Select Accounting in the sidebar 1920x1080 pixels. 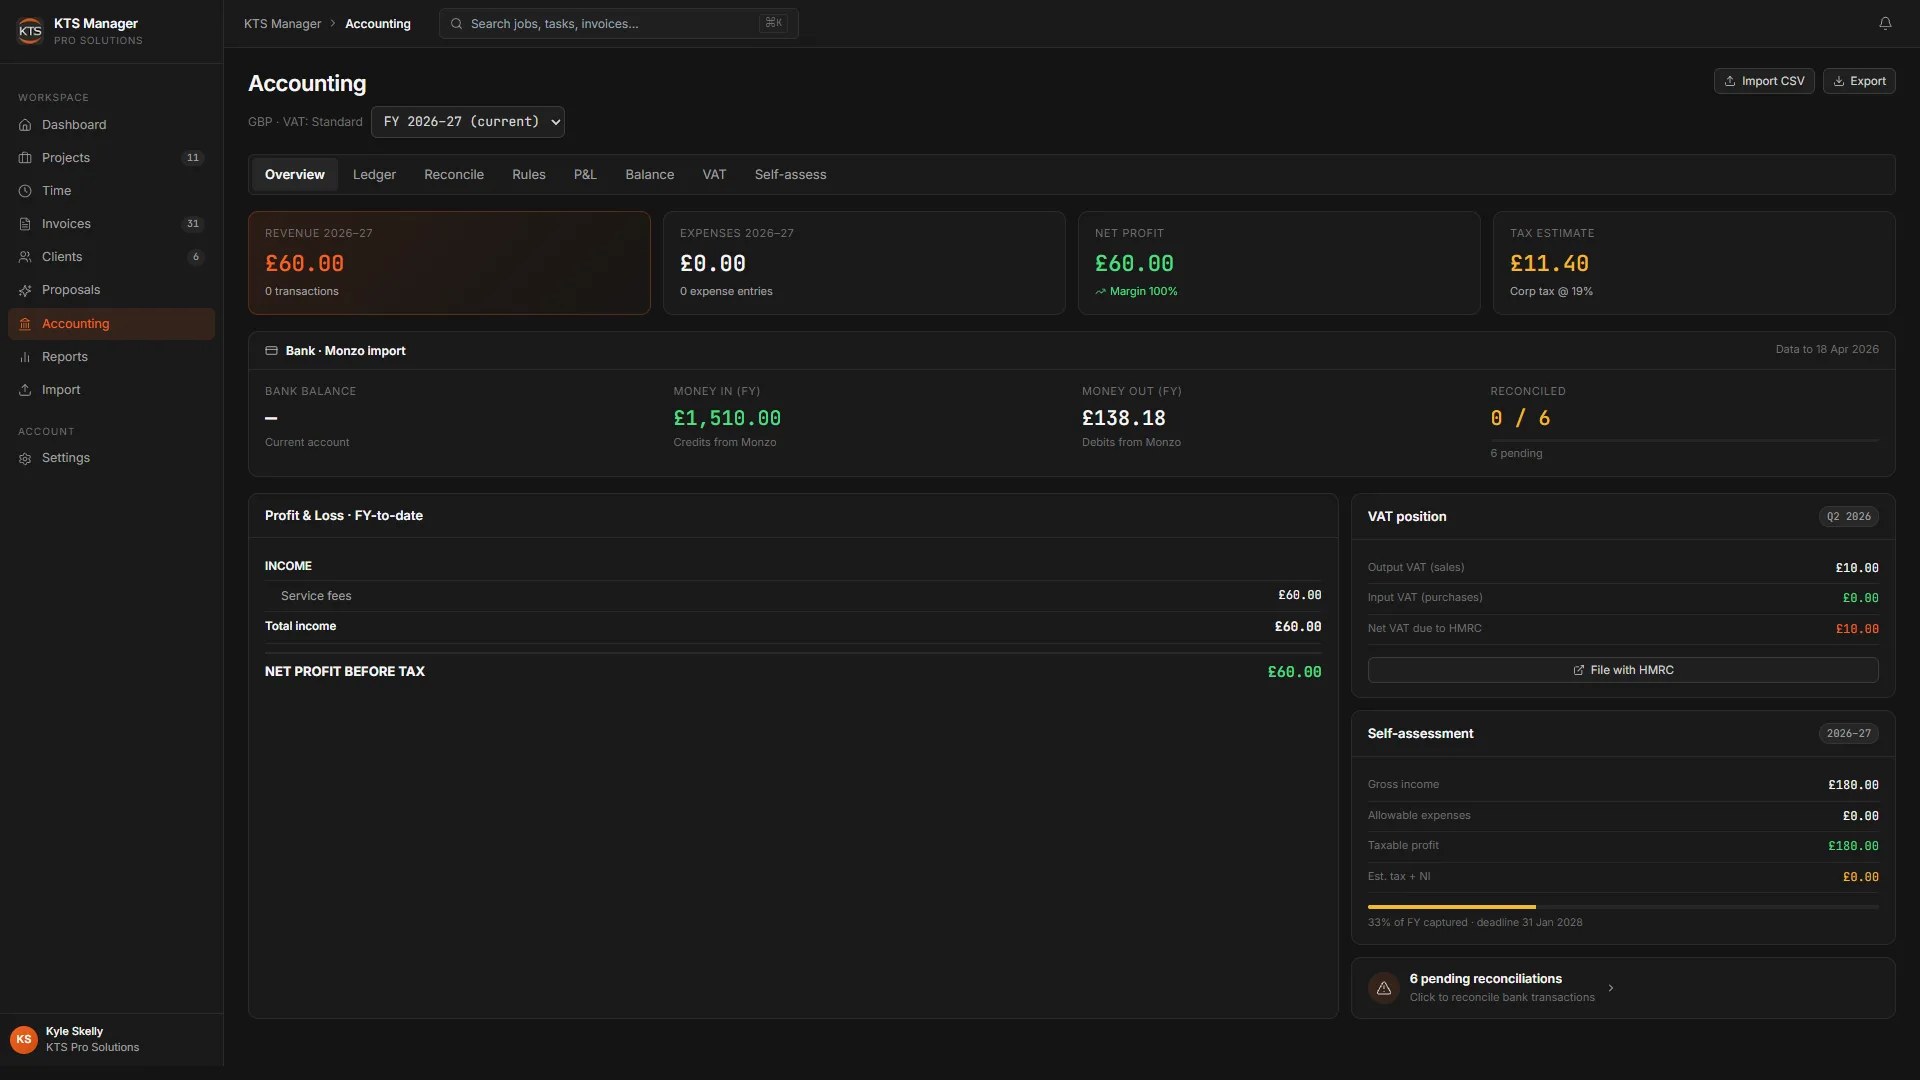point(111,324)
